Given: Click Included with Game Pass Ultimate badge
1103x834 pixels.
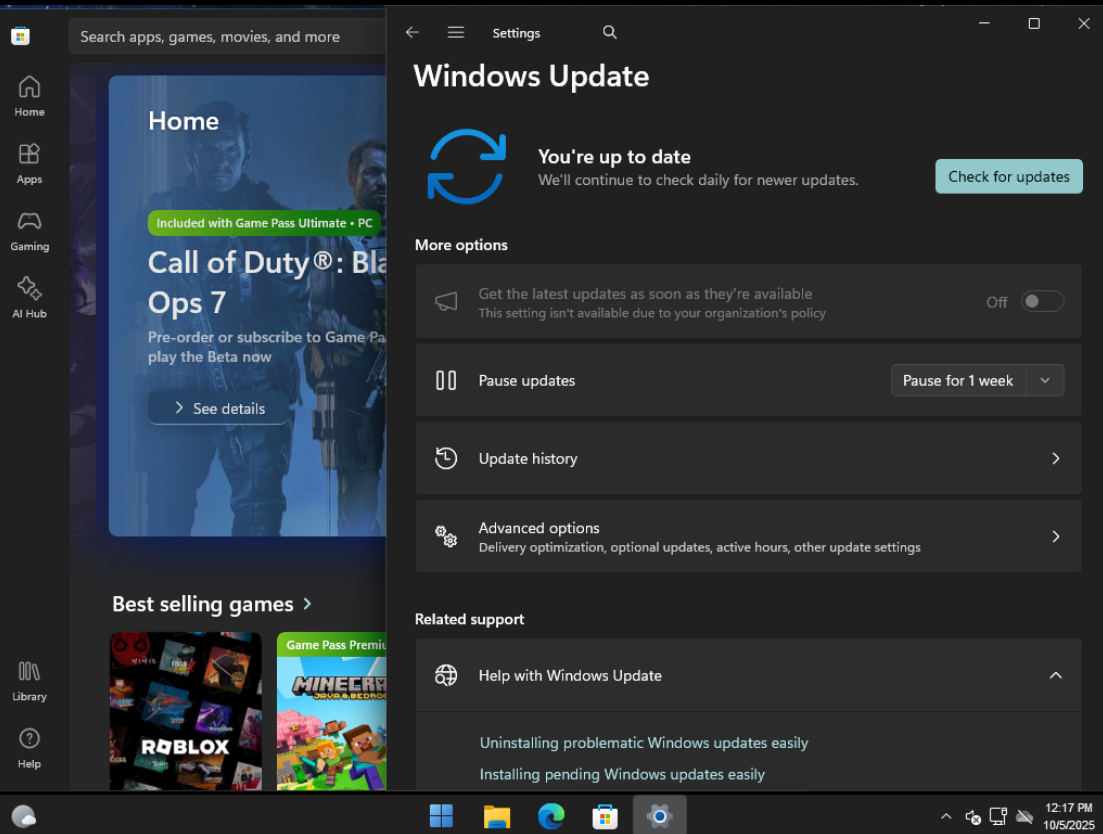Looking at the screenshot, I should click(264, 223).
